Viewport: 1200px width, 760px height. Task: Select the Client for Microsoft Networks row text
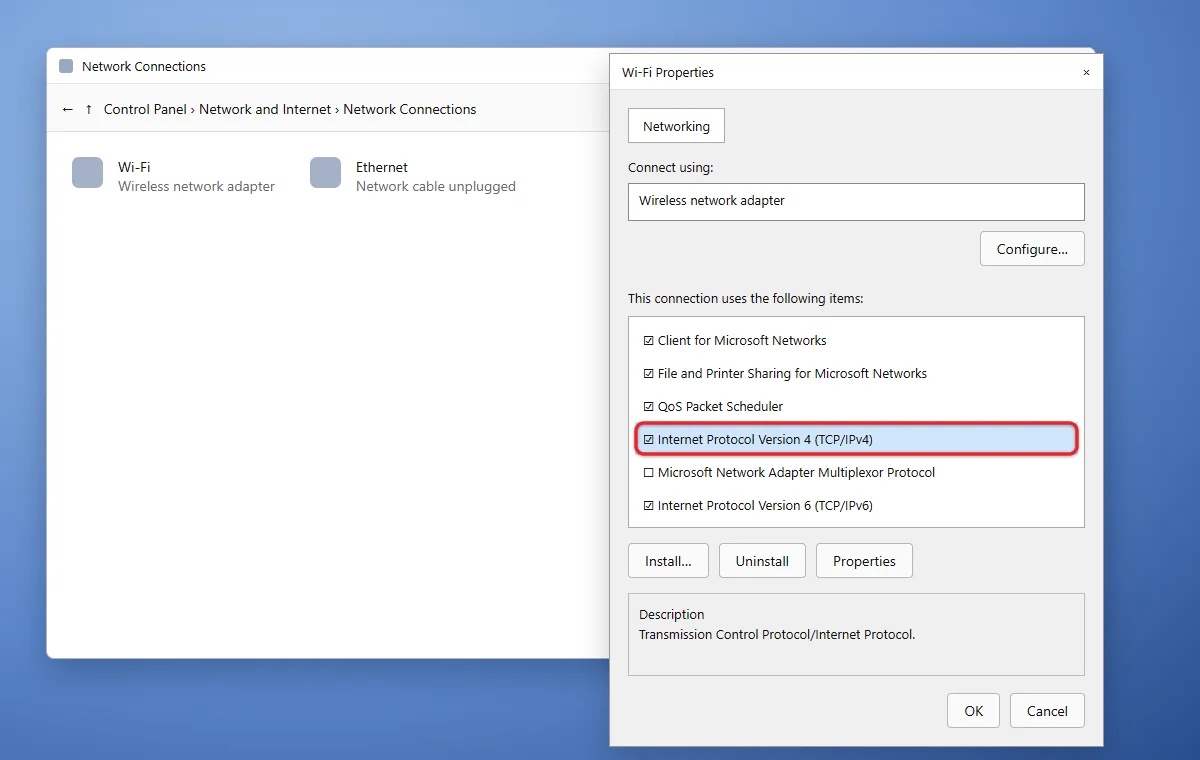click(742, 341)
